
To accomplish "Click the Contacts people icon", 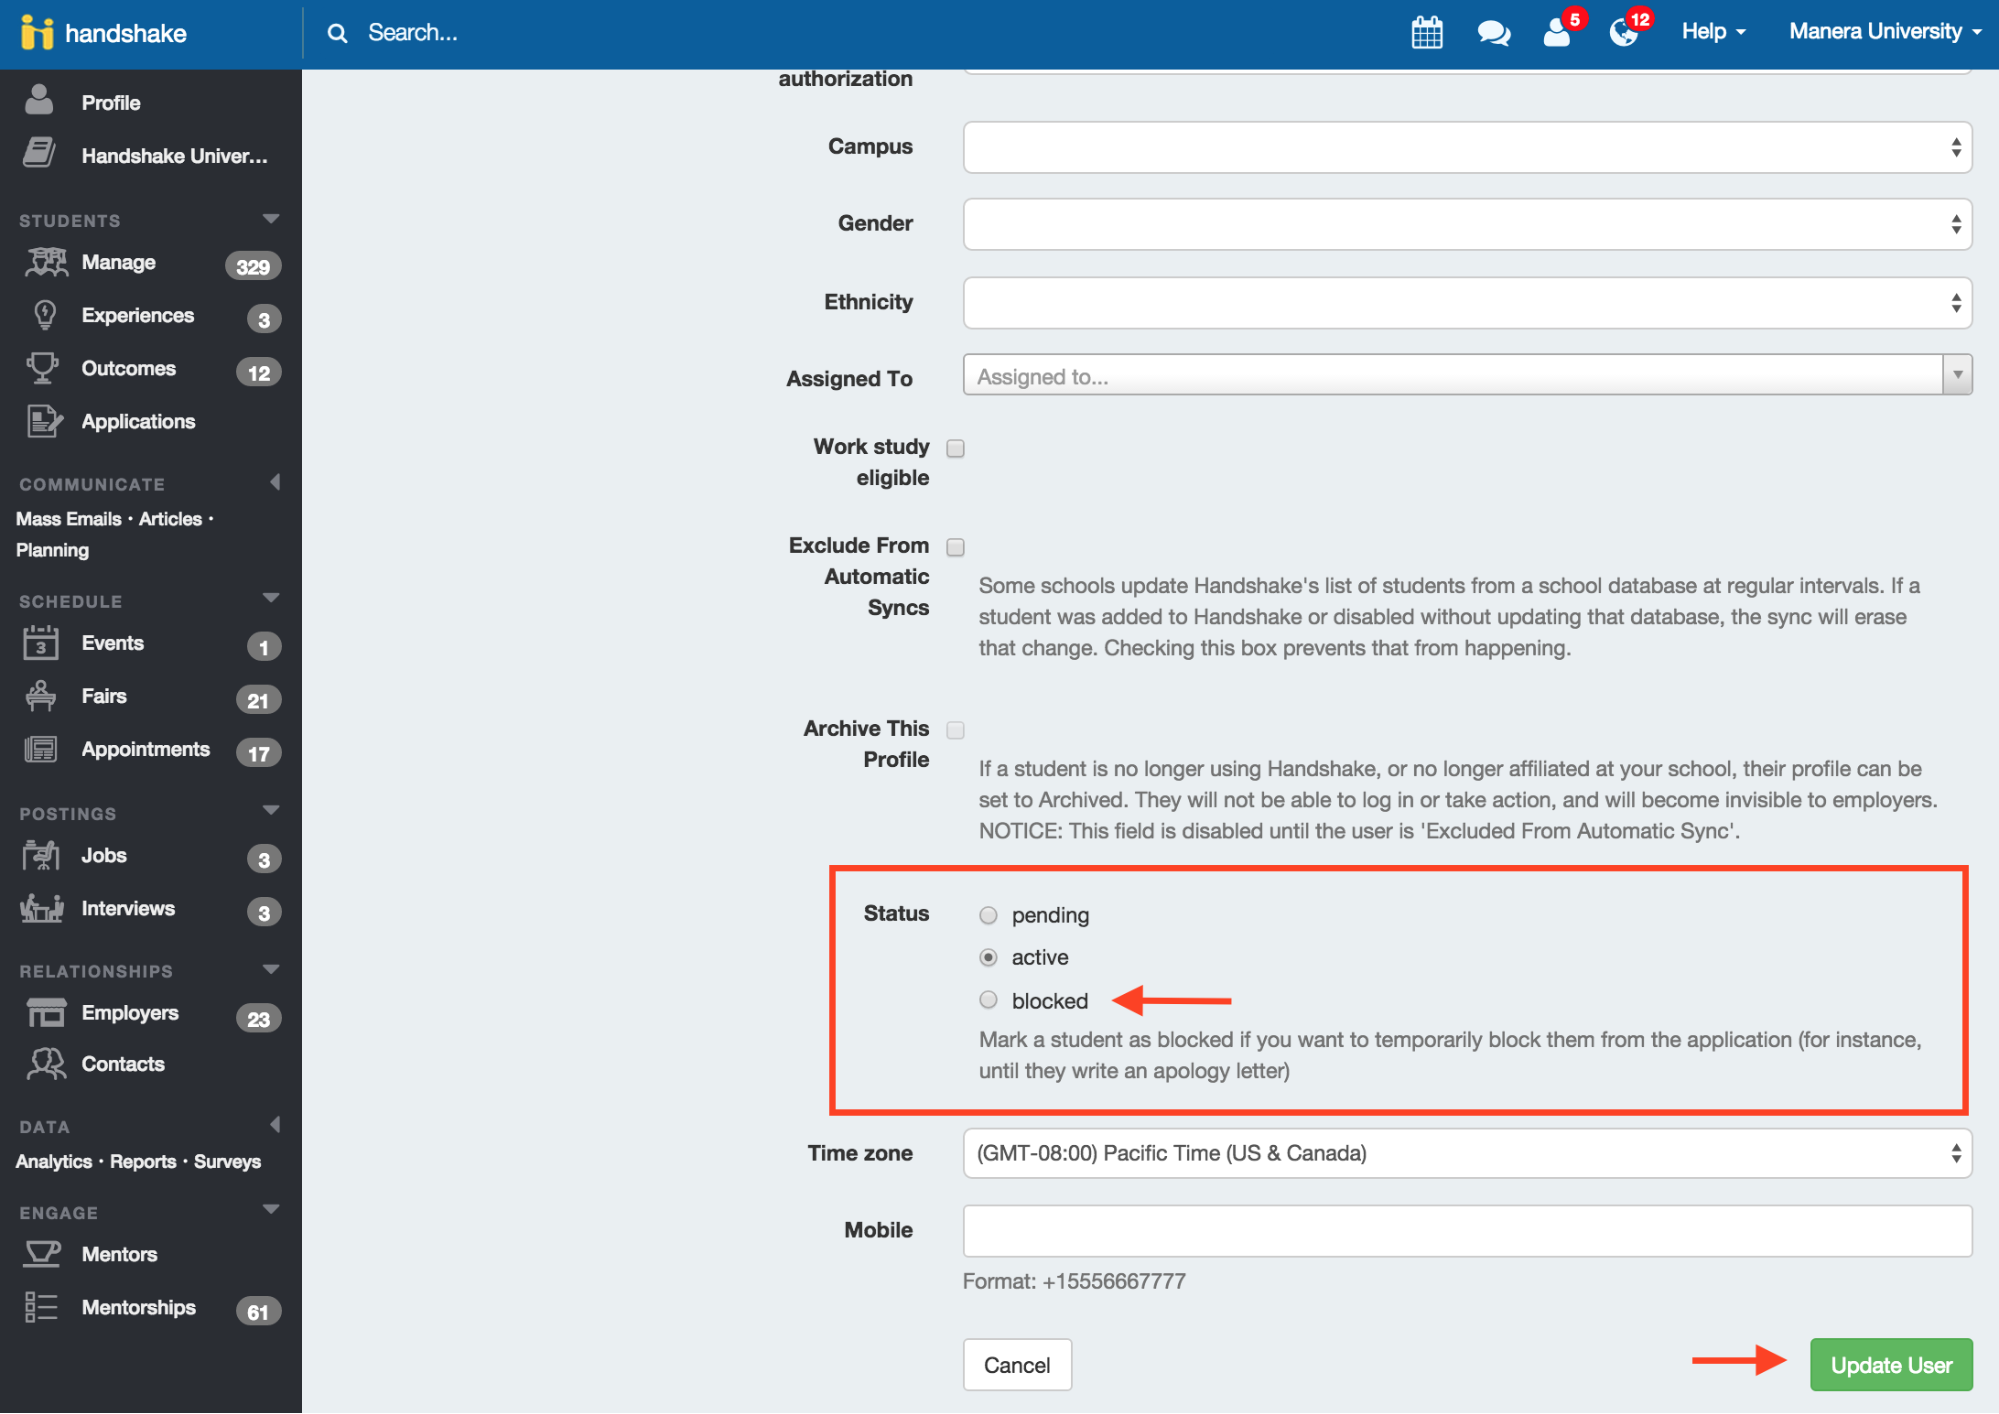I will (46, 1064).
